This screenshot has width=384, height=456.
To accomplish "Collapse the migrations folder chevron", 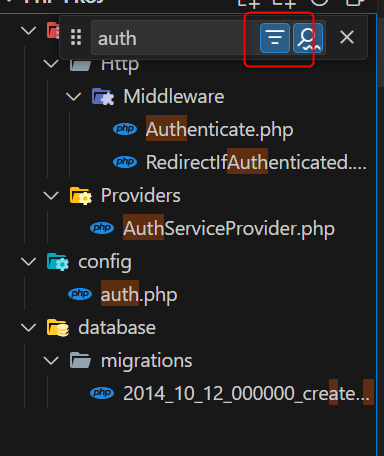I will point(51,360).
